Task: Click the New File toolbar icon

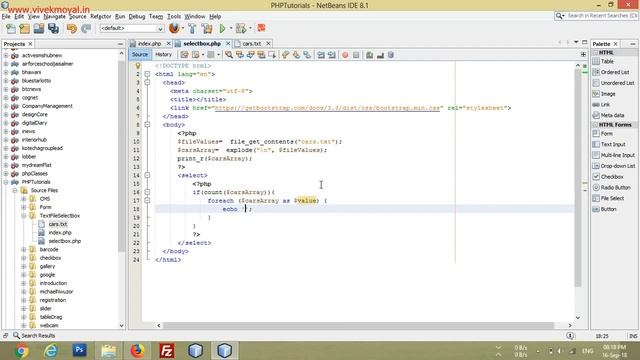Action: [x=11, y=28]
